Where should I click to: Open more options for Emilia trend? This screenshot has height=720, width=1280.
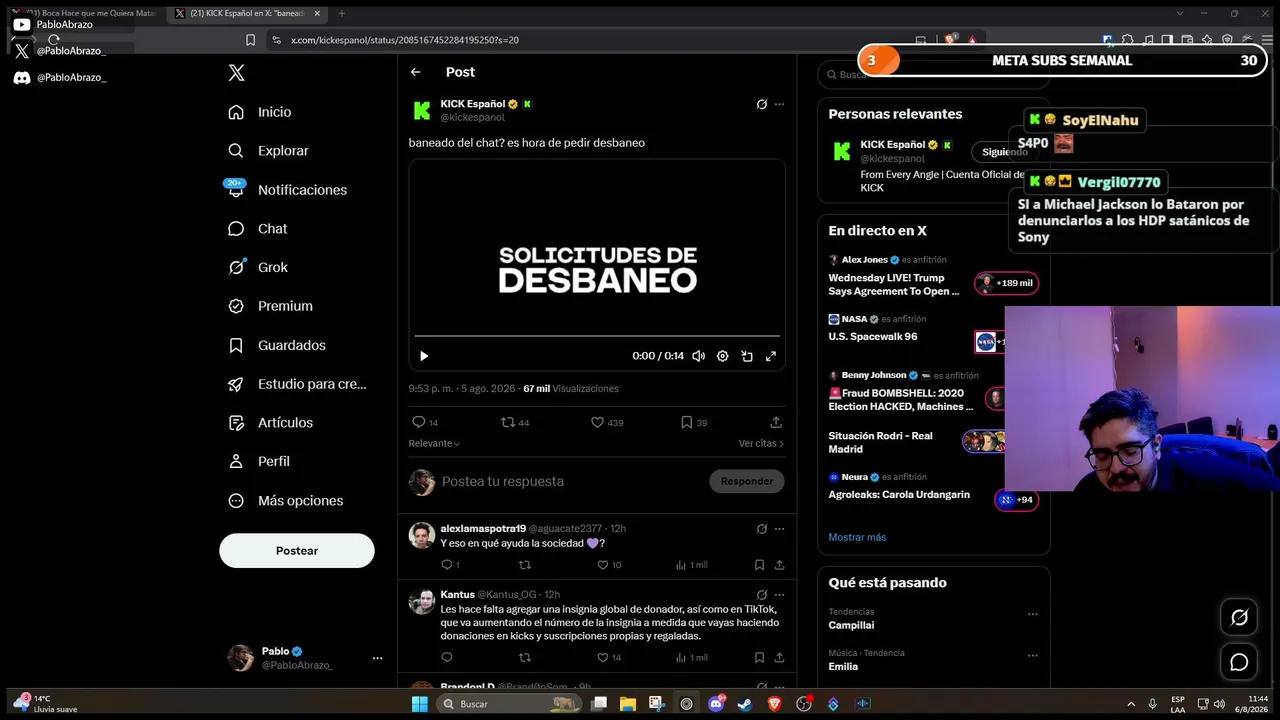tap(1033, 656)
